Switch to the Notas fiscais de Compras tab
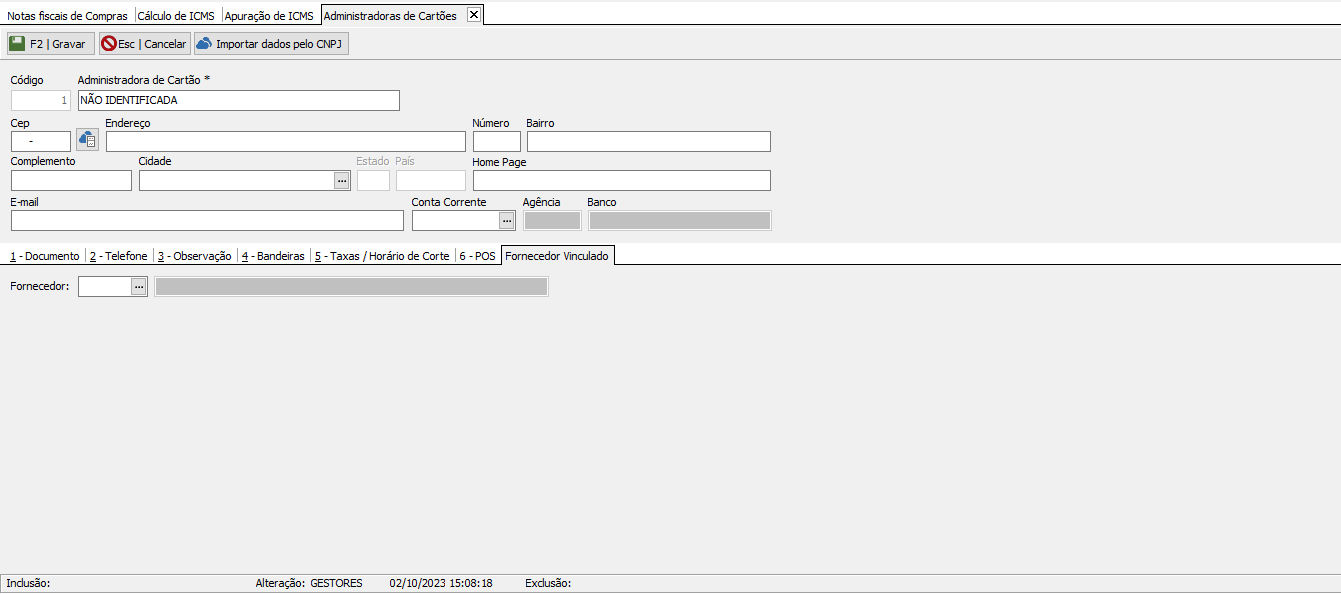The height and width of the screenshot is (594, 1341). (x=67, y=16)
